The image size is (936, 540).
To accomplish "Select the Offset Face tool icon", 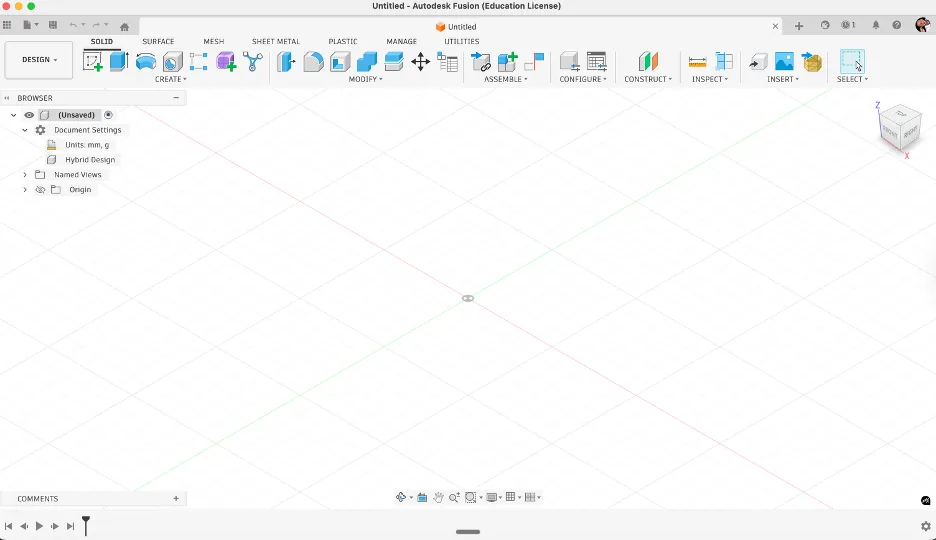I will point(394,61).
